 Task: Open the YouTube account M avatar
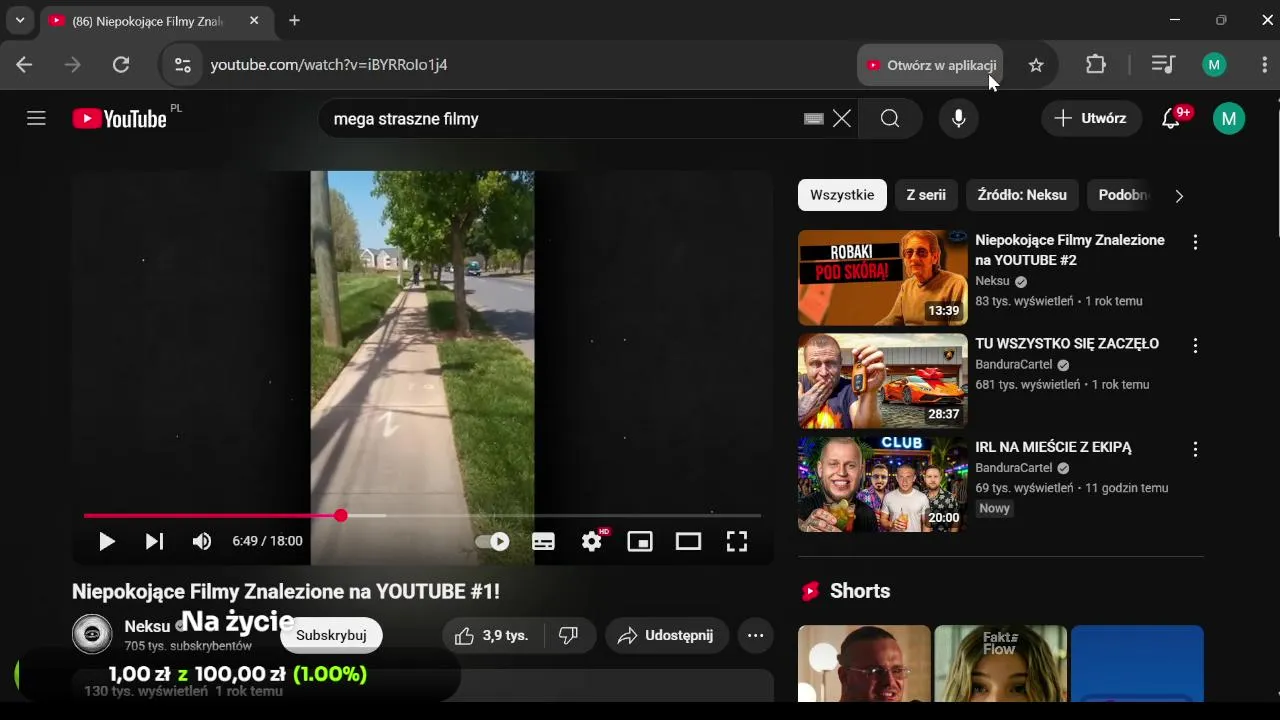(x=1229, y=119)
